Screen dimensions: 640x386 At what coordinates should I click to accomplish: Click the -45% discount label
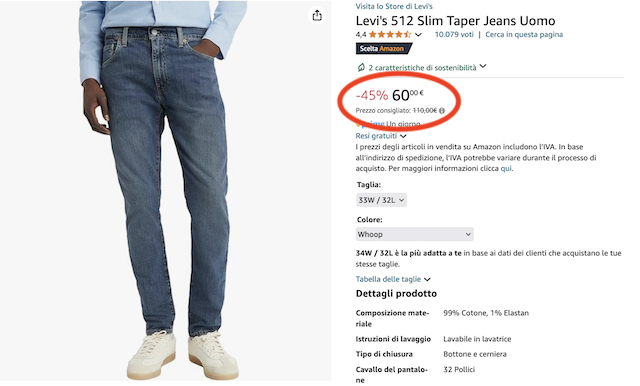372,95
